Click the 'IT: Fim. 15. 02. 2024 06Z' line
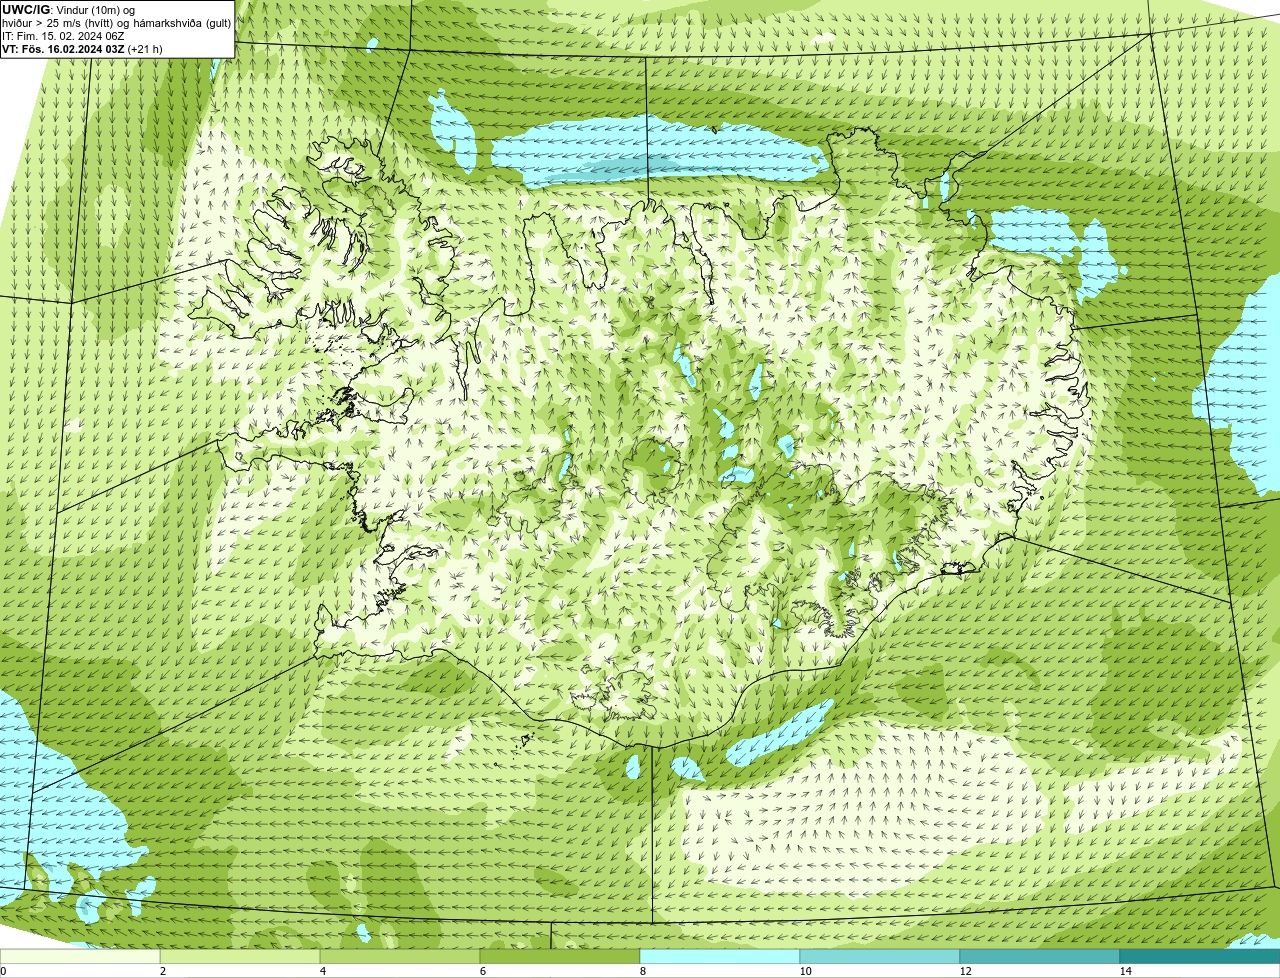 [x=63, y=35]
